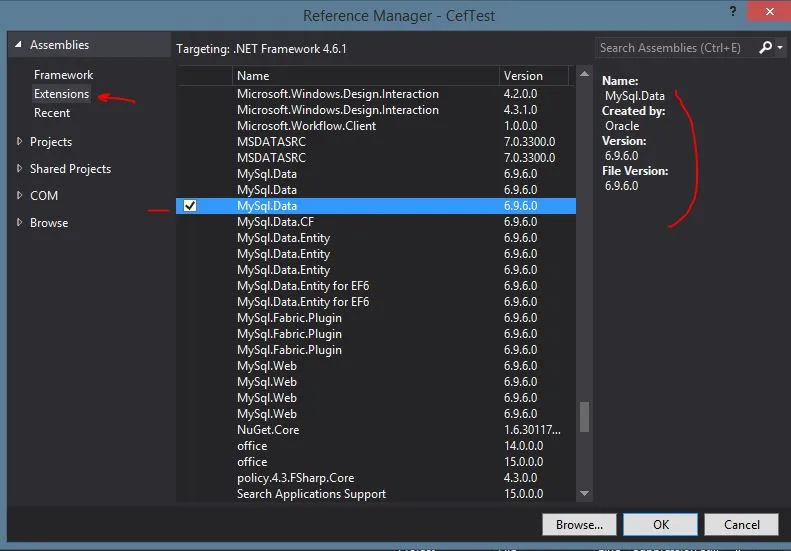Viewport: 791px width, 551px height.
Task: Select the Recent category
Action: click(x=52, y=113)
